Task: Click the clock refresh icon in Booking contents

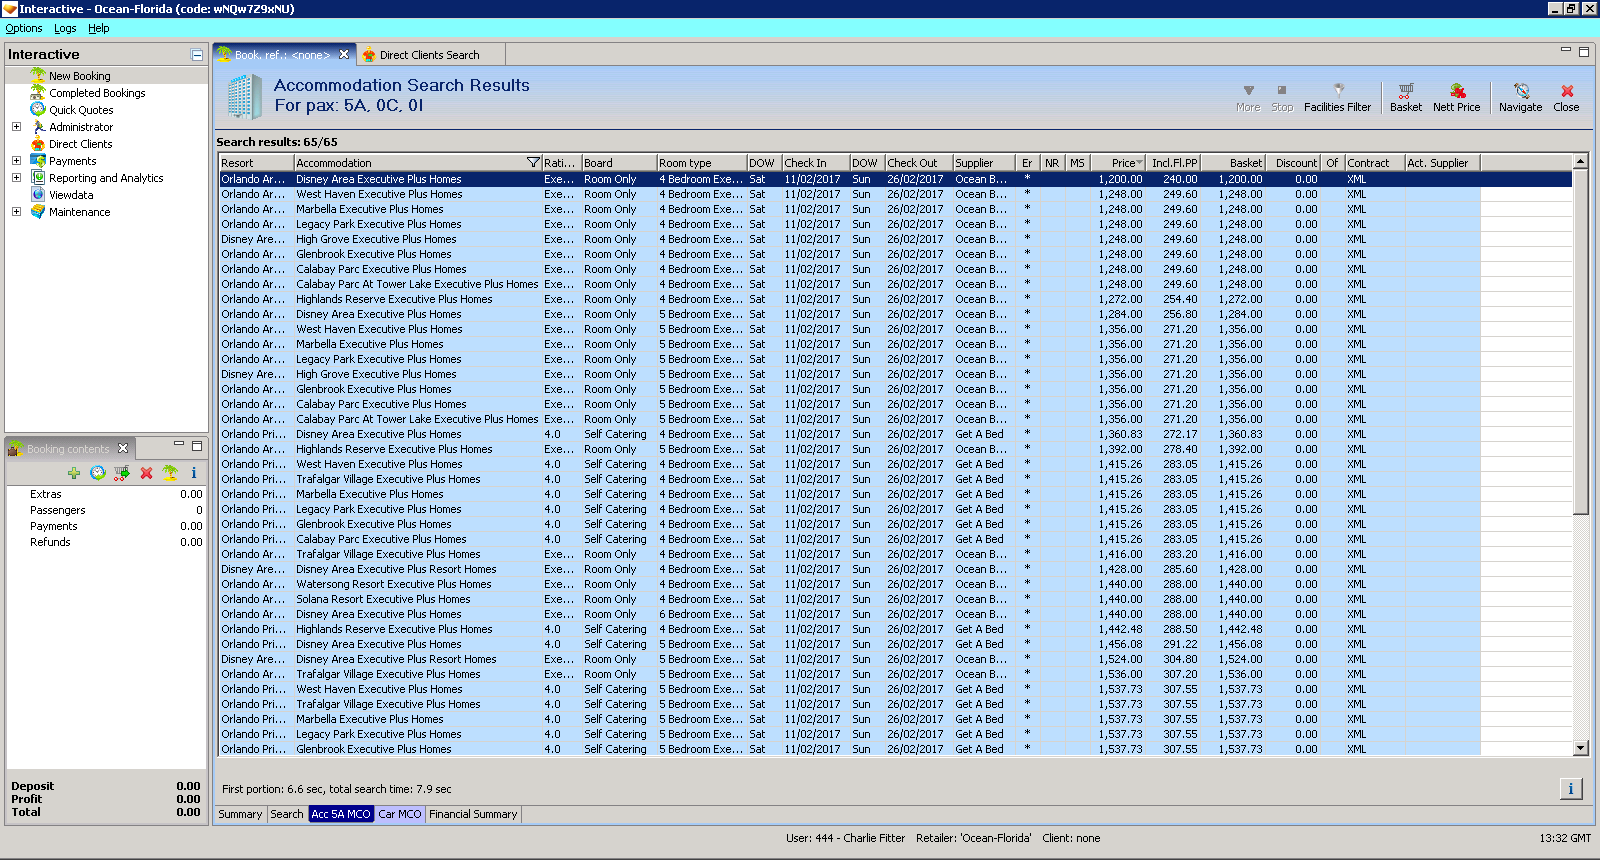Action: point(98,473)
